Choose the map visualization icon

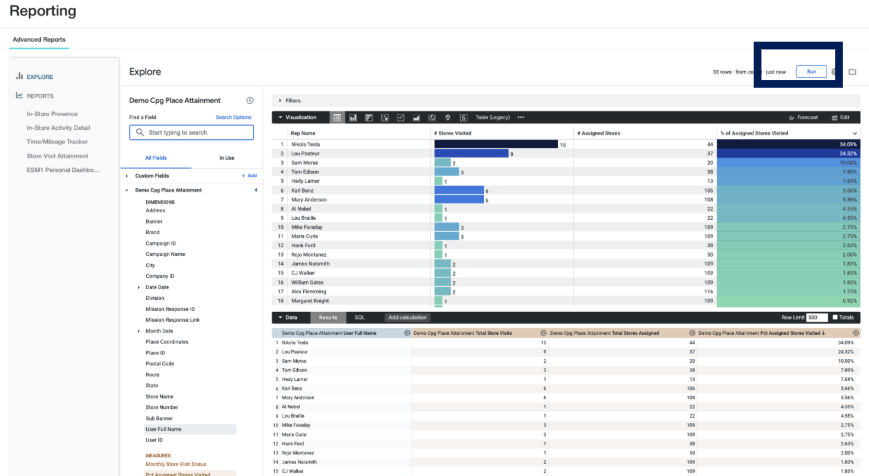[448, 117]
